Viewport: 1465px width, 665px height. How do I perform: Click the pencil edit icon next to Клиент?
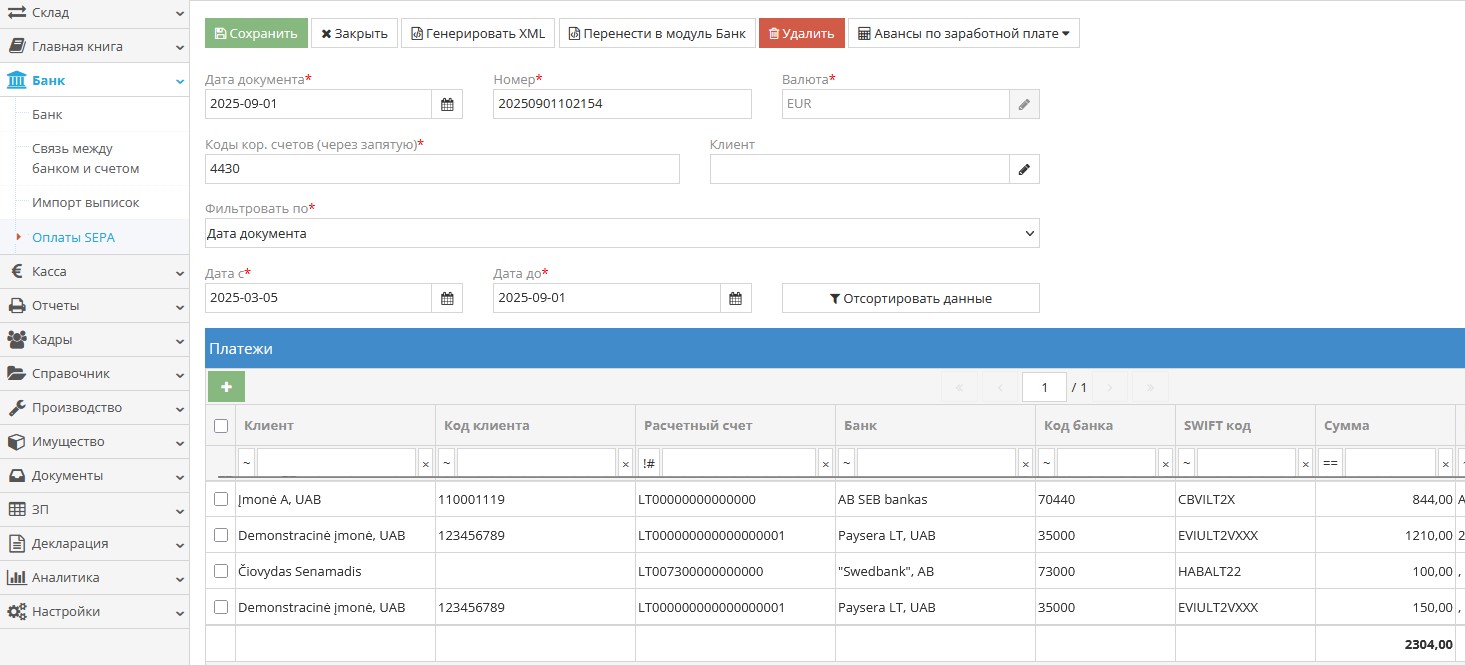tap(1024, 170)
